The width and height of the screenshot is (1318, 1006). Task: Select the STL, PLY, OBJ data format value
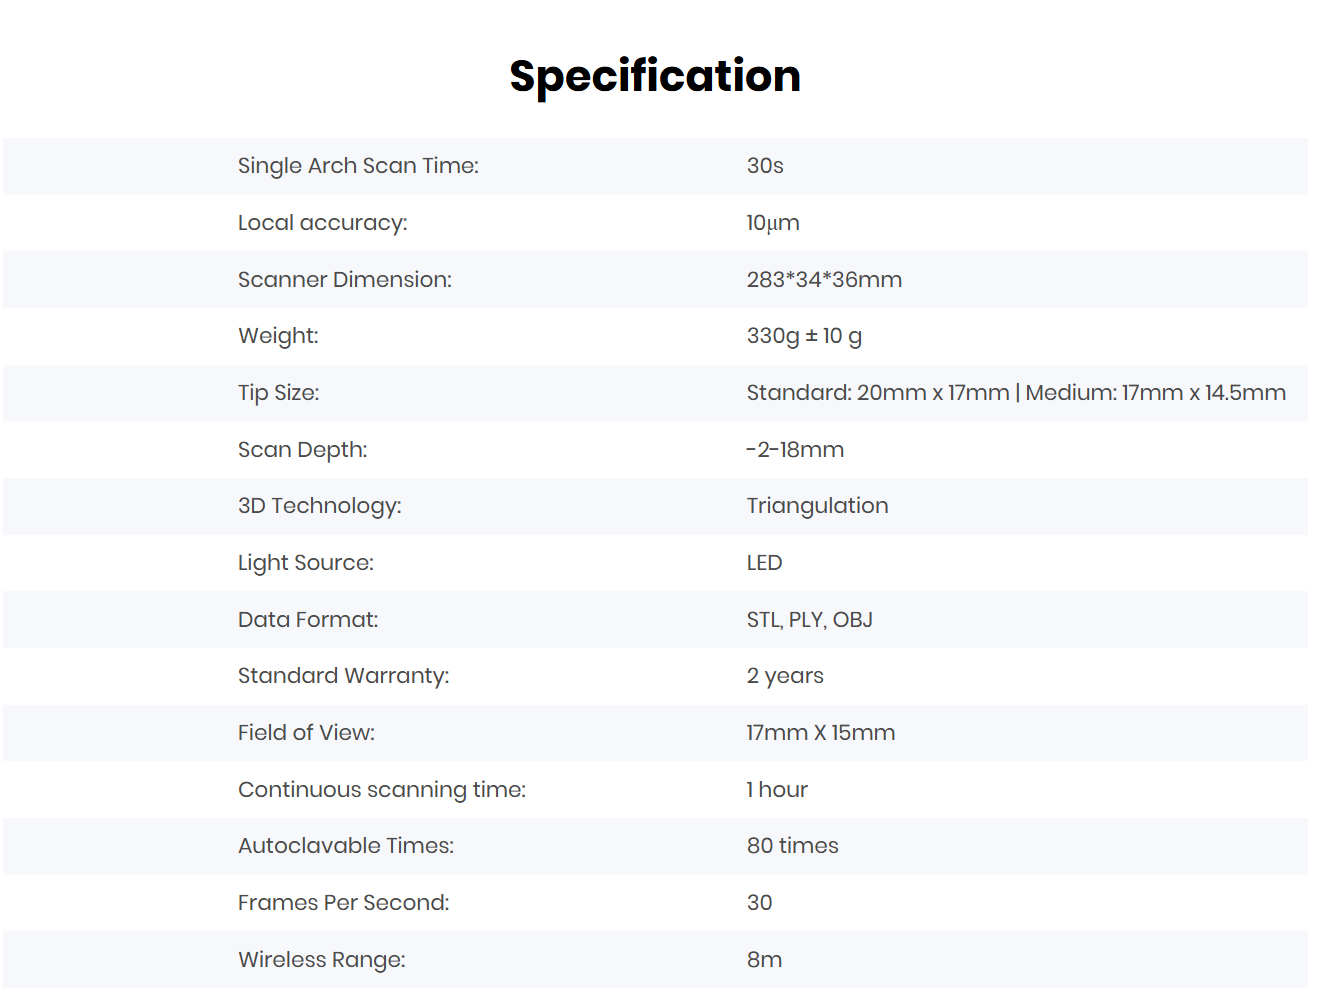809,620
